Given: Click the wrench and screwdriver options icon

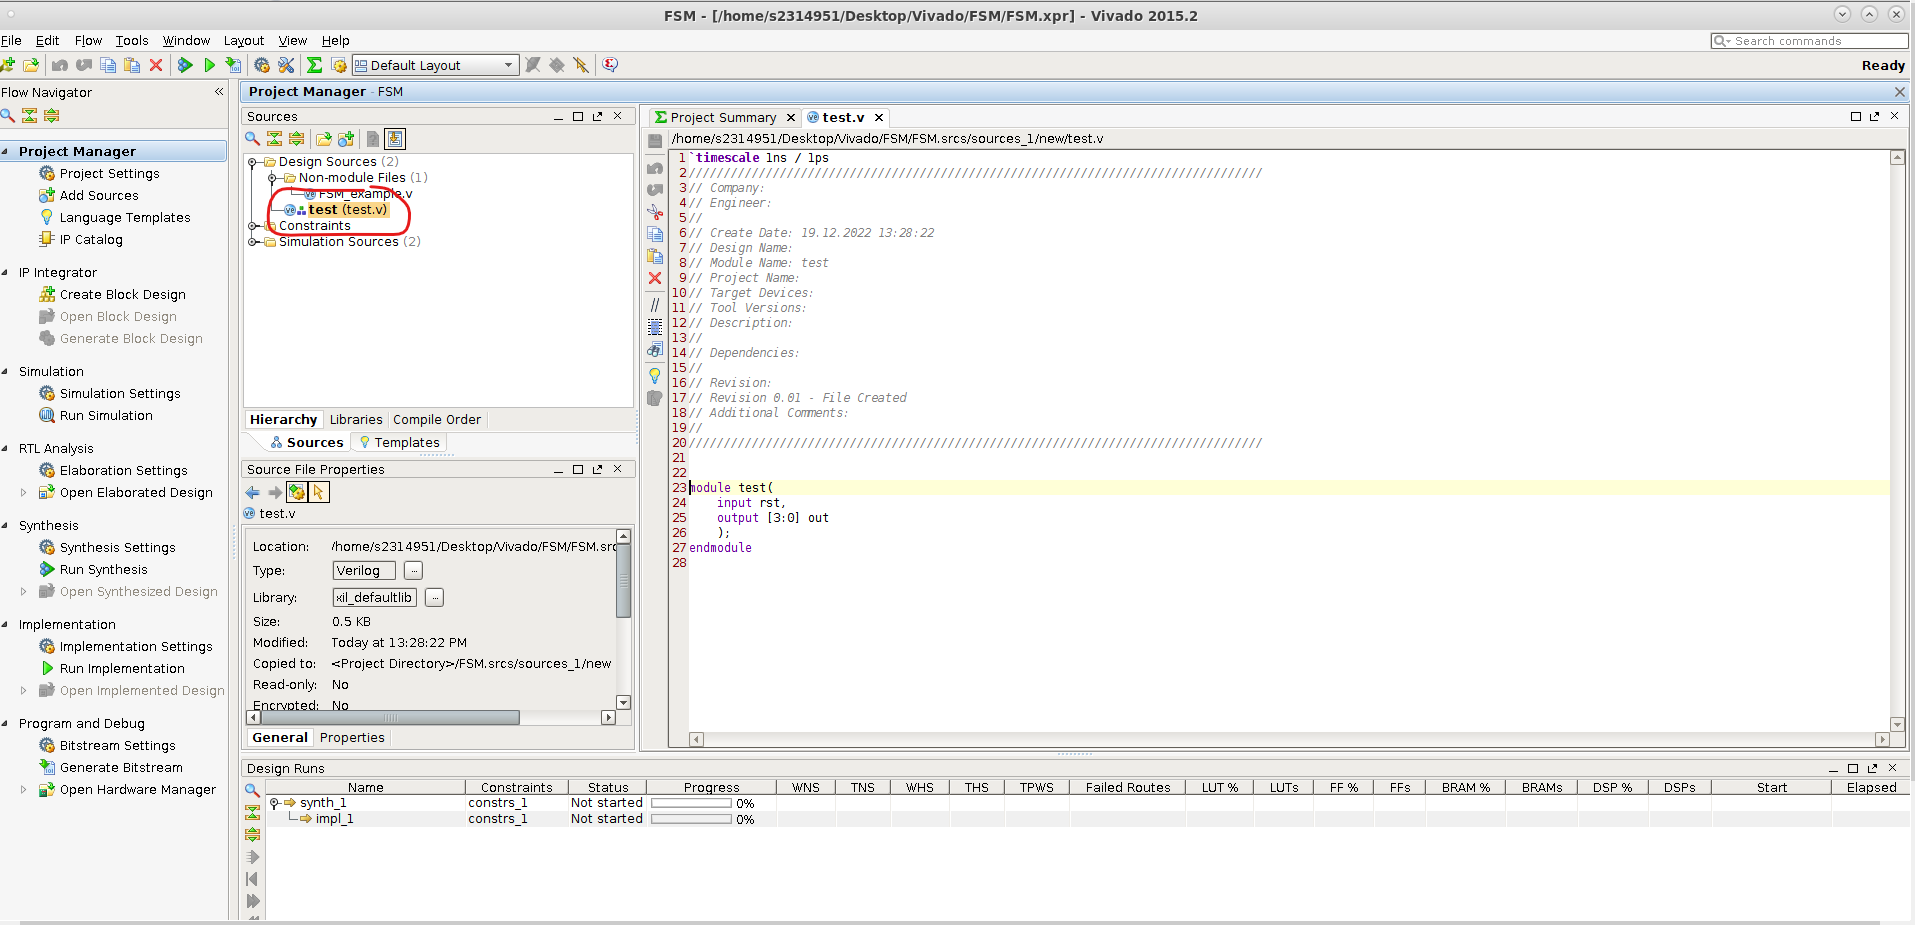Looking at the screenshot, I should (286, 65).
